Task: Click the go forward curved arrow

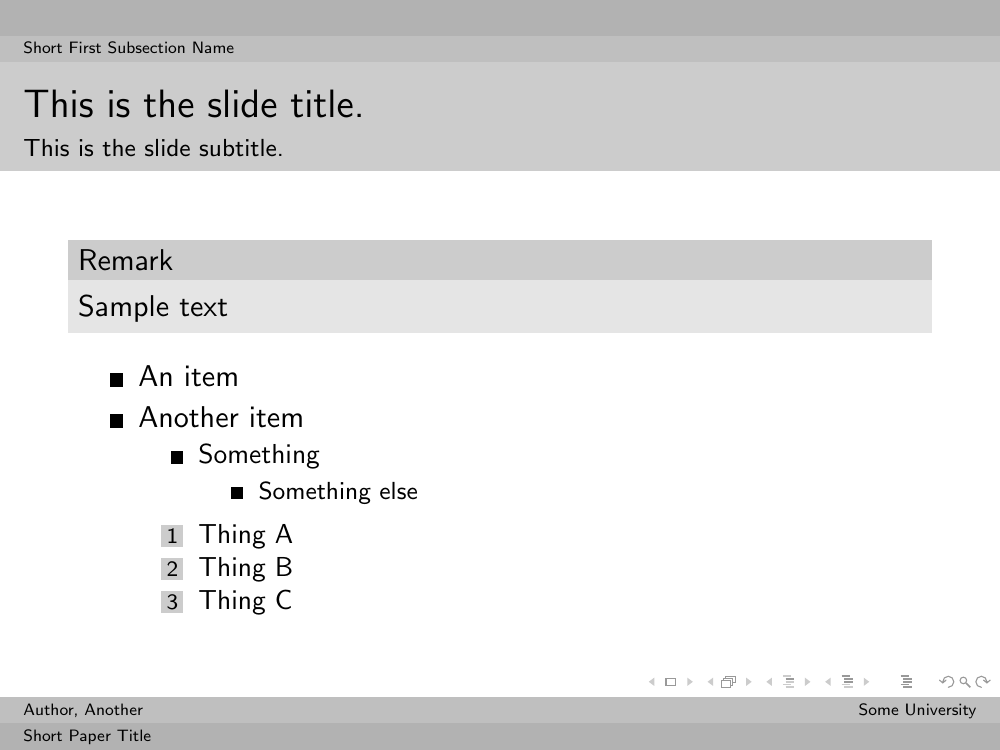Action: click(x=983, y=682)
